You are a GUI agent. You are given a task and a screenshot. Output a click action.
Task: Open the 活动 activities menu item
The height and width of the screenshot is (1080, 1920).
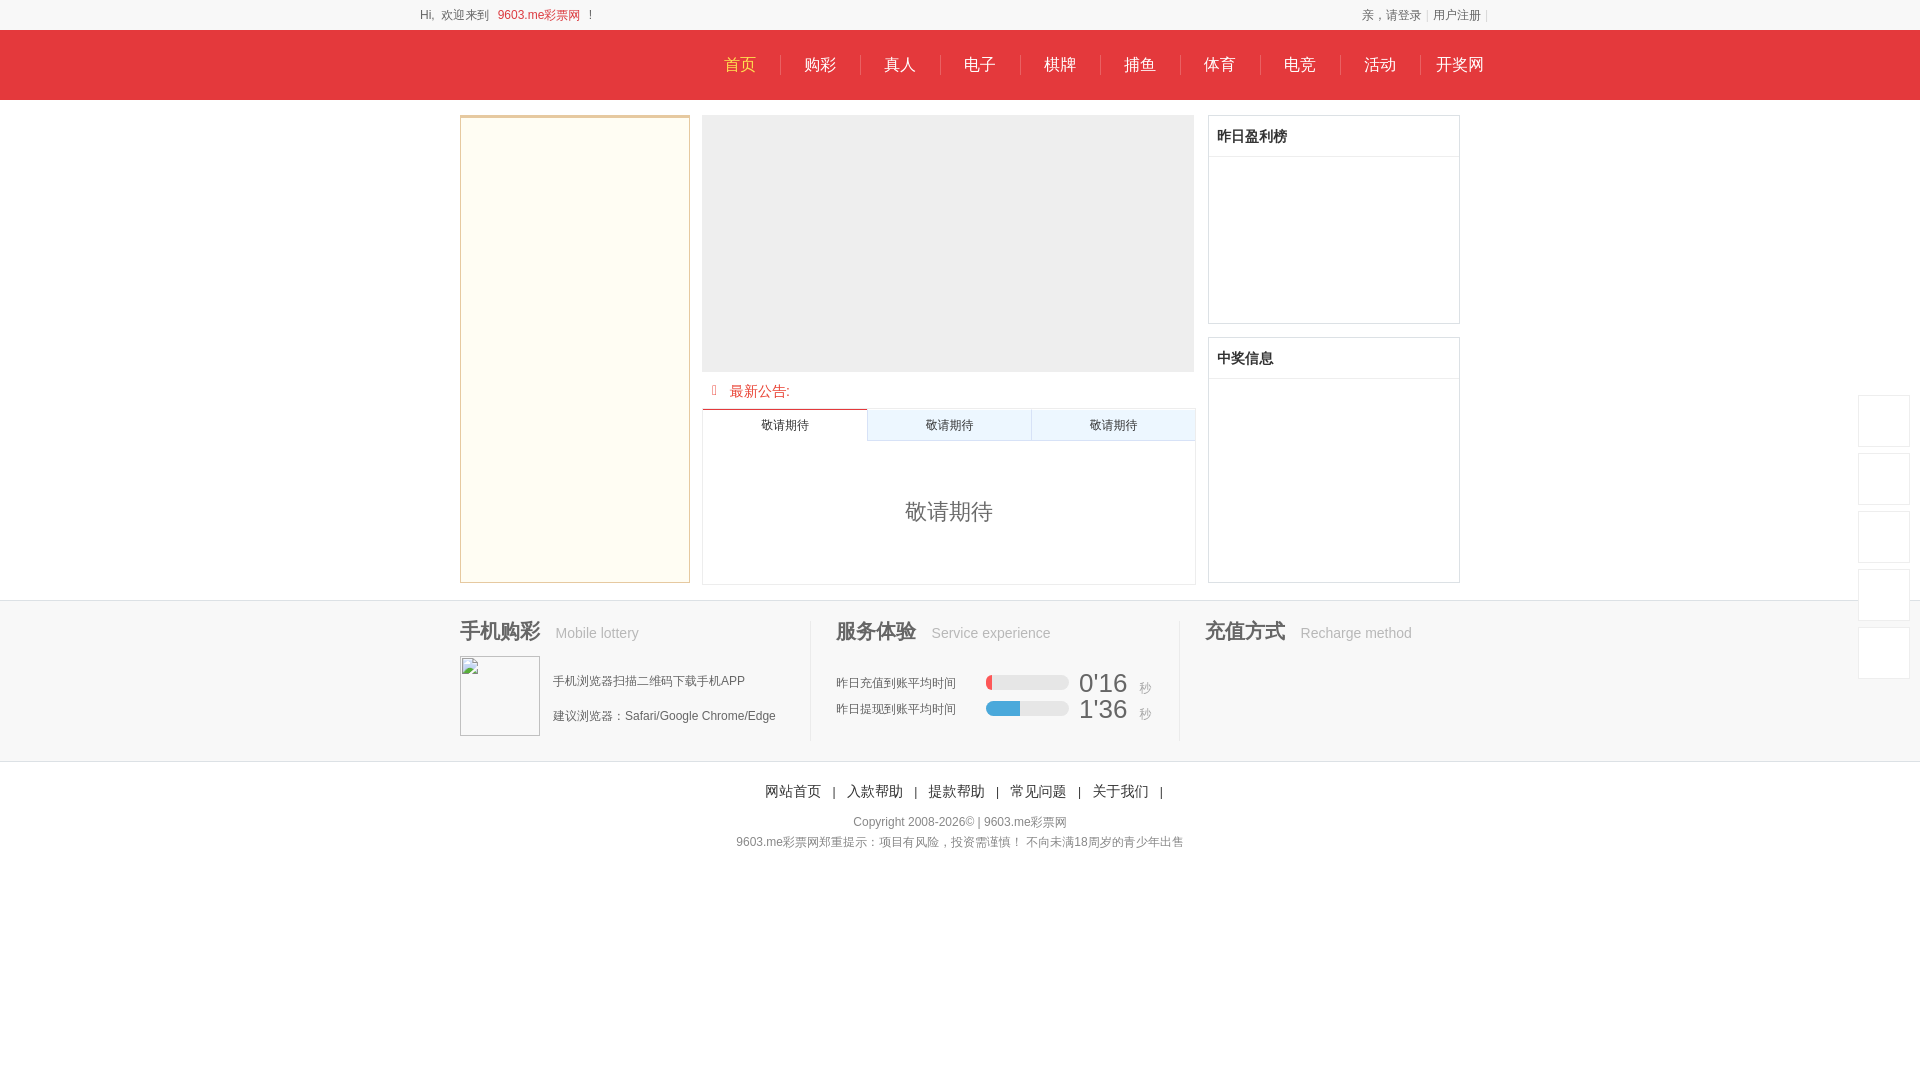(1380, 65)
